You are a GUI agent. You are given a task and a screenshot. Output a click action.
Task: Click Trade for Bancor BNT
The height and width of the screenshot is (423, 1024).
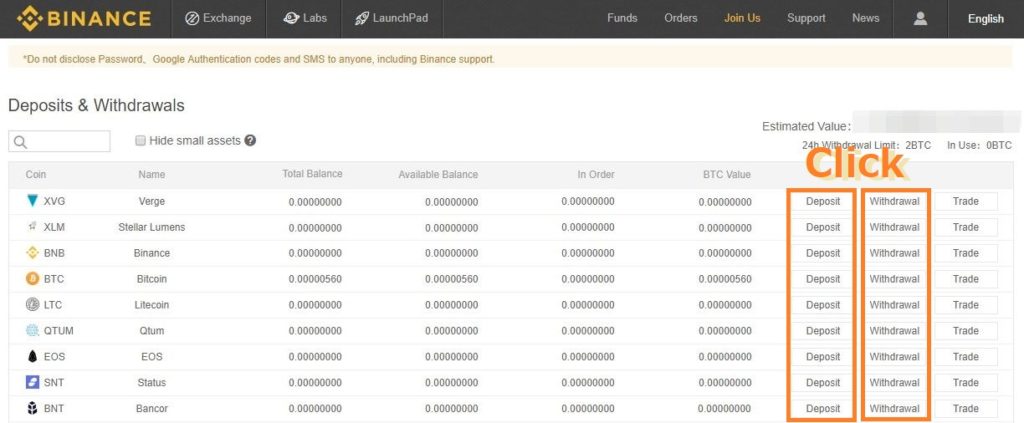[x=965, y=409]
